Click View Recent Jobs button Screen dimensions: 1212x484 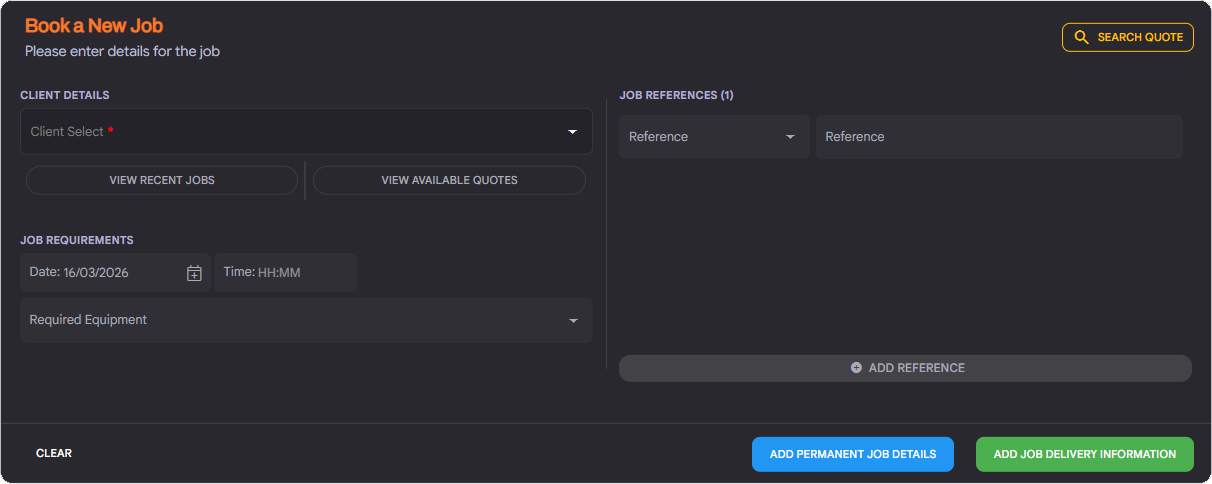tap(162, 180)
